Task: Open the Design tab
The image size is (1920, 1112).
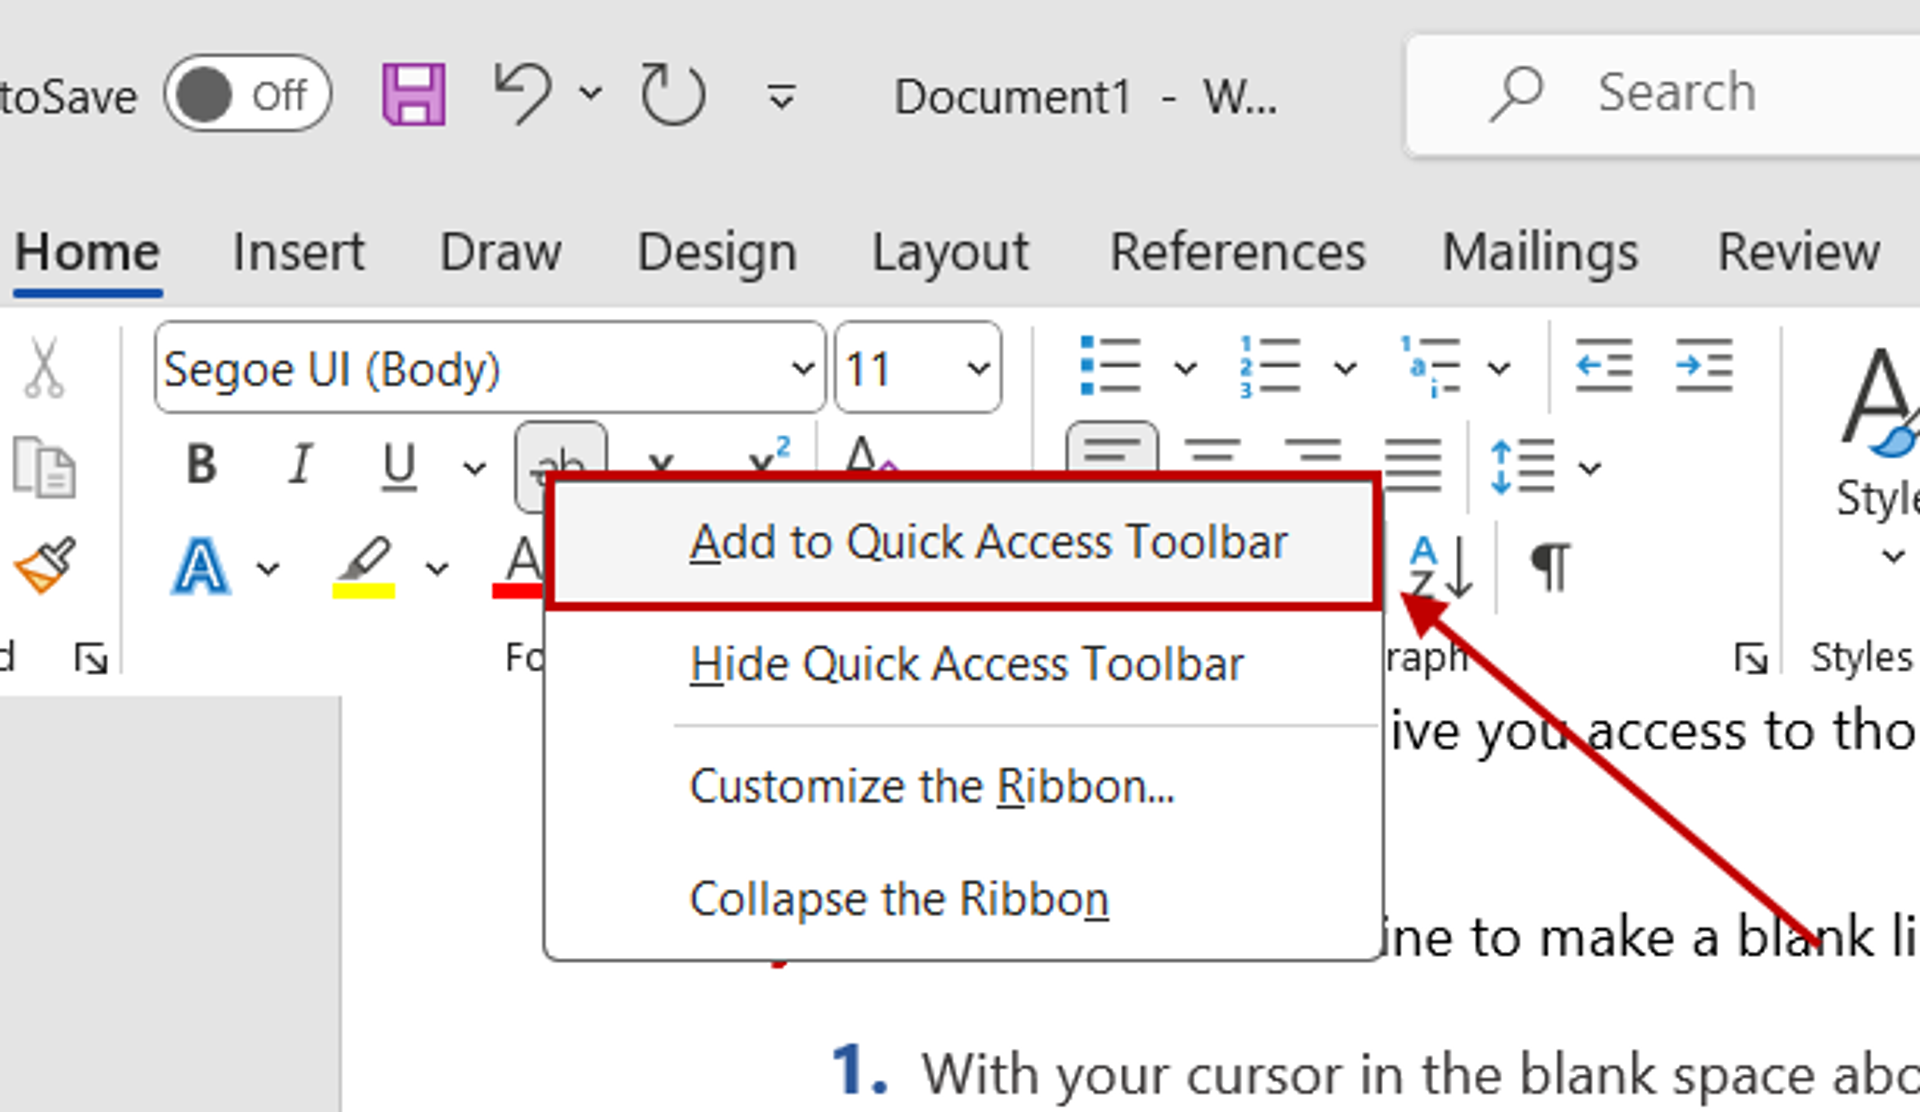Action: (717, 251)
